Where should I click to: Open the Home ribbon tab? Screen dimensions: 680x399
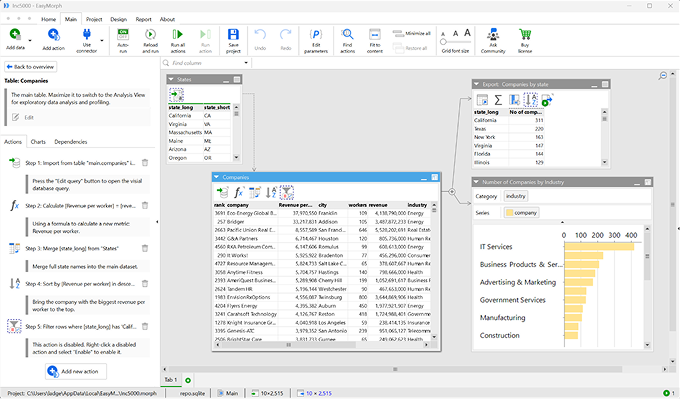(49, 19)
